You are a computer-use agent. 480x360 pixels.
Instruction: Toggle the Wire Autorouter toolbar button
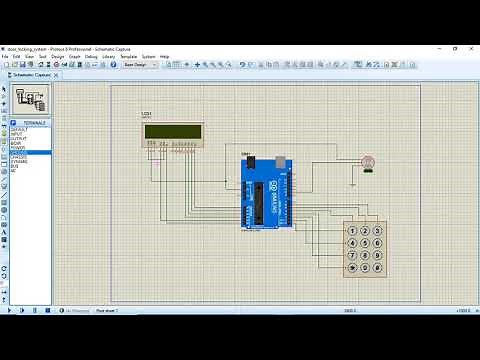click(358, 65)
